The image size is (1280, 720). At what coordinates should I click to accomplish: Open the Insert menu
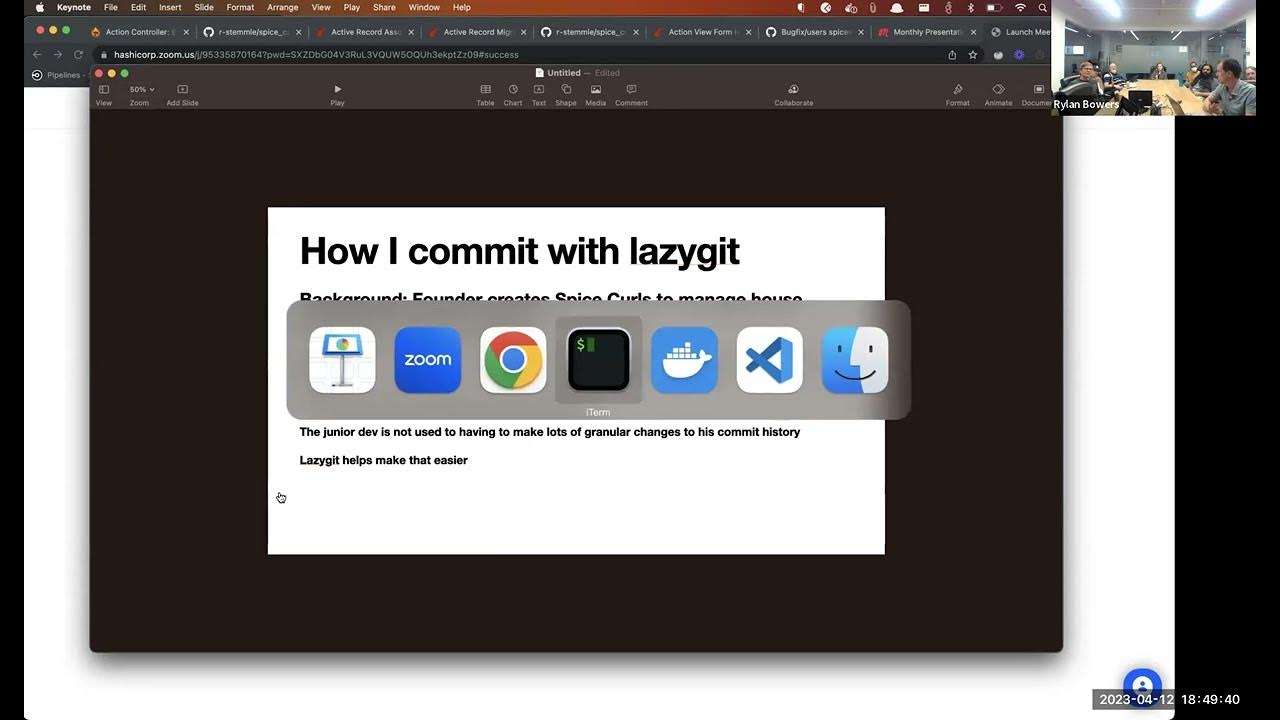(x=170, y=7)
